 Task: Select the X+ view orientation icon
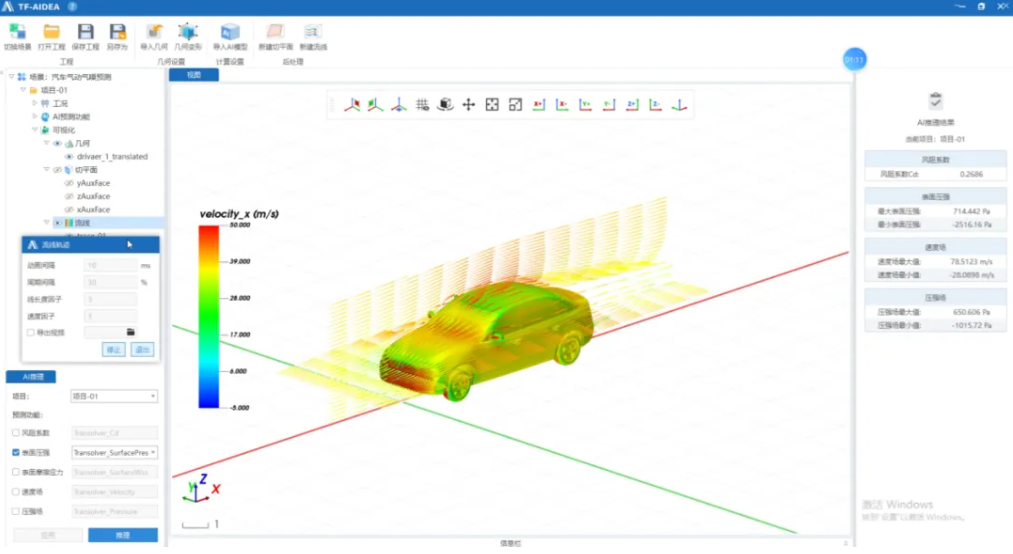538,104
